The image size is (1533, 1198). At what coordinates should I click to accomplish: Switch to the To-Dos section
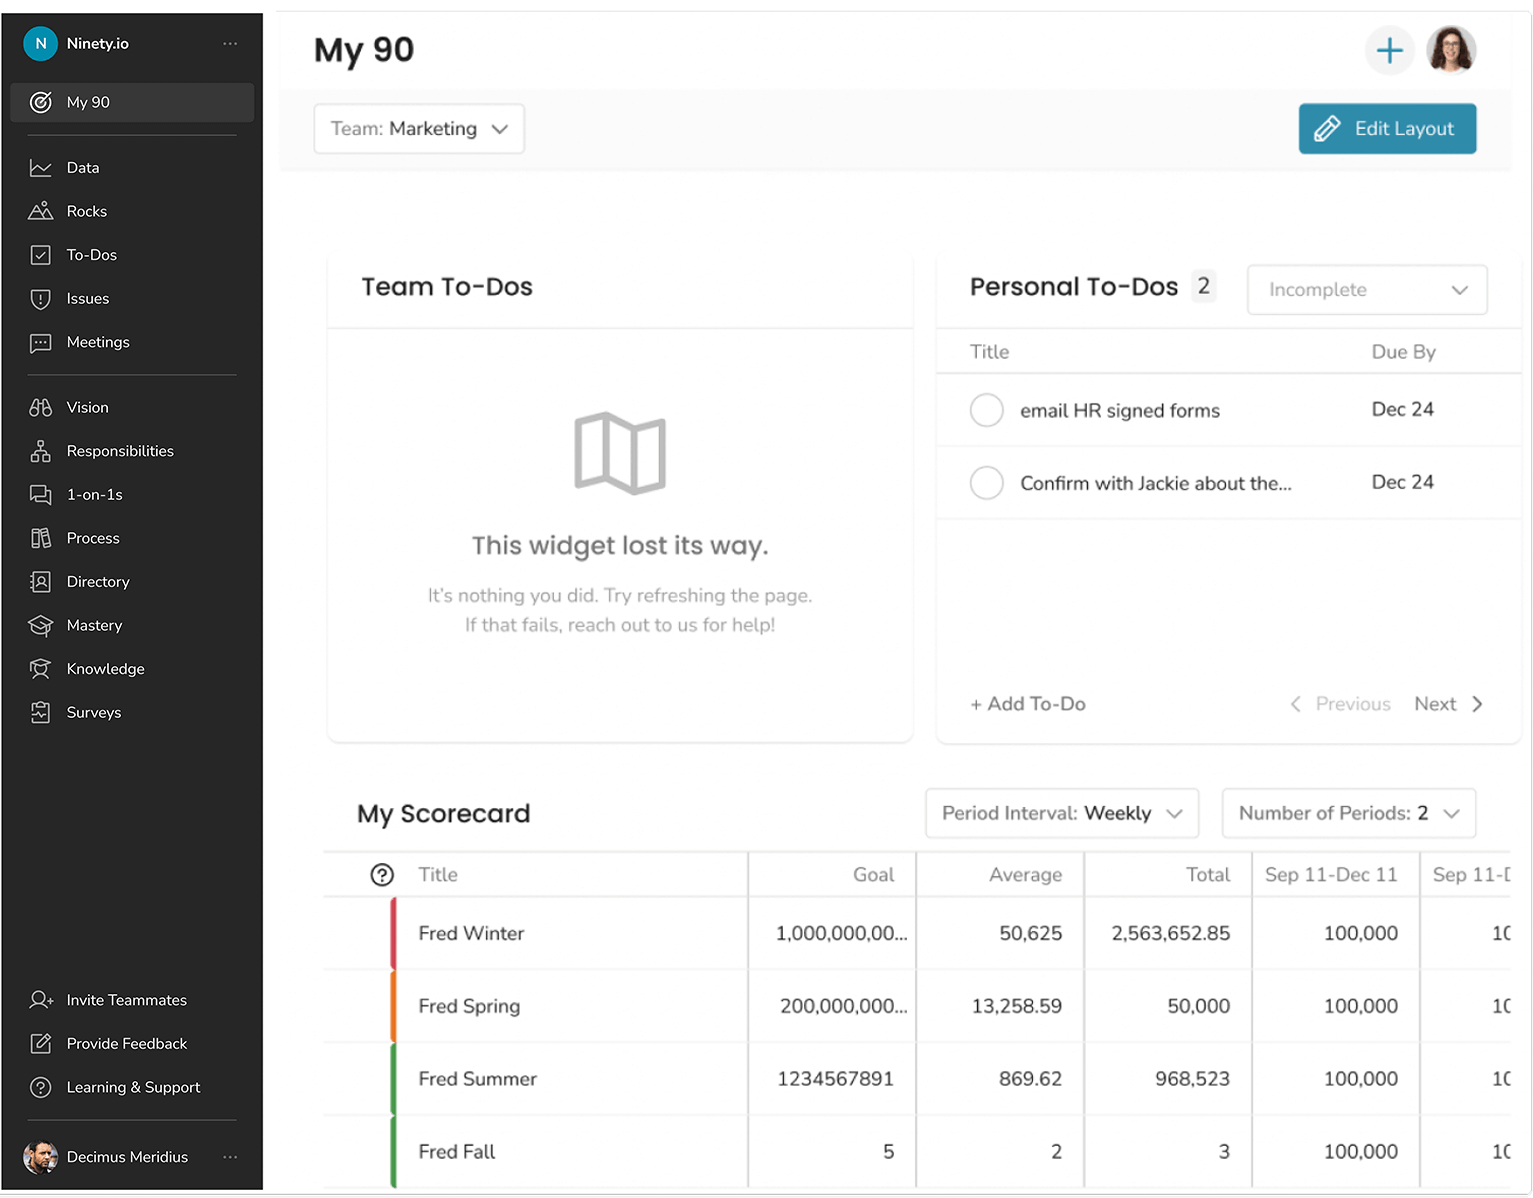click(x=89, y=255)
